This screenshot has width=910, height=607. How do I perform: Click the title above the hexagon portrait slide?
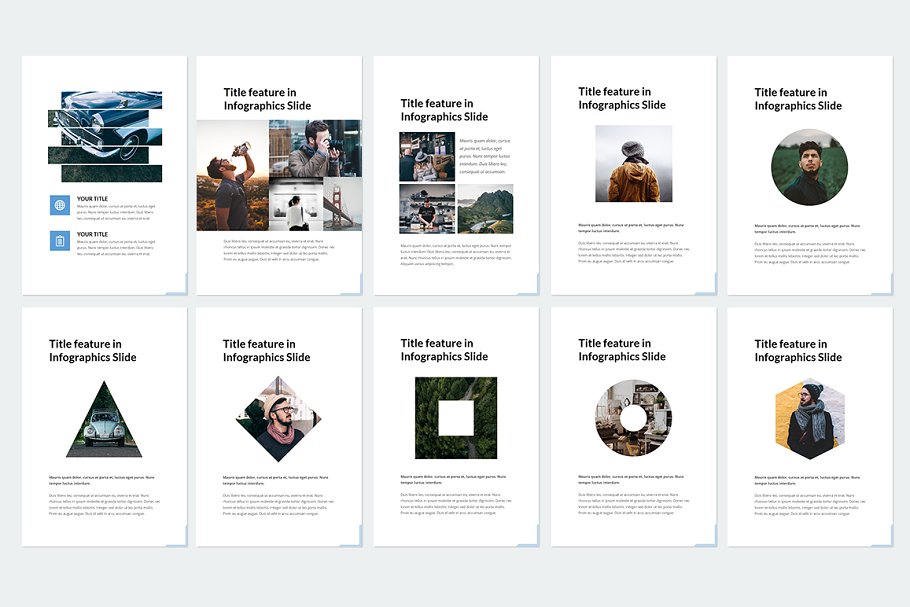point(798,350)
